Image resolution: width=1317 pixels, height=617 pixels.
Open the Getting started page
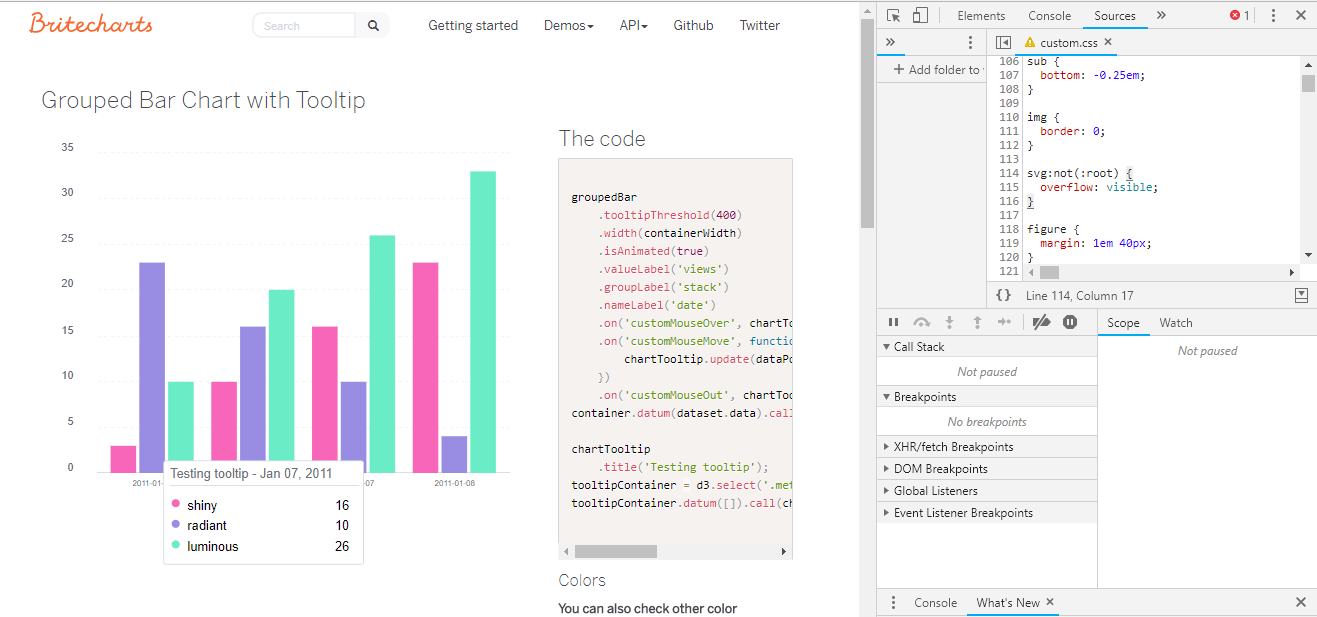coord(473,25)
